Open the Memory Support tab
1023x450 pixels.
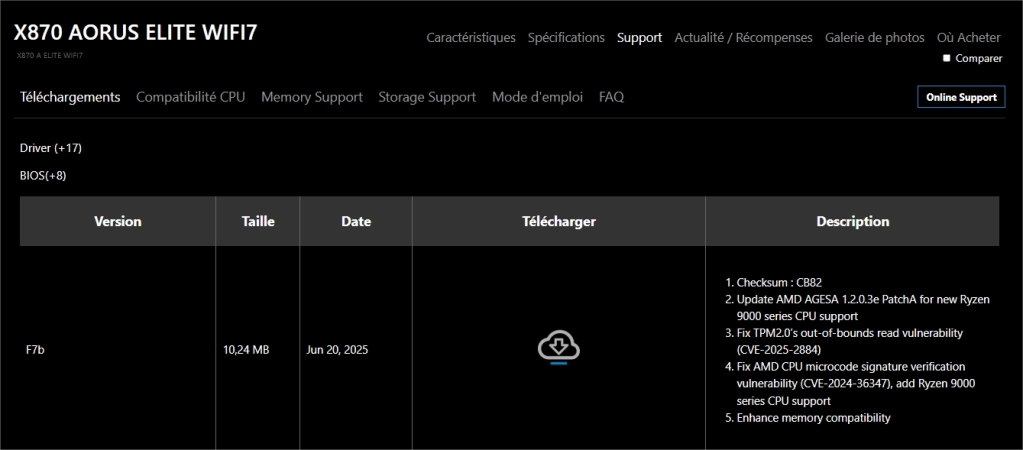point(312,97)
